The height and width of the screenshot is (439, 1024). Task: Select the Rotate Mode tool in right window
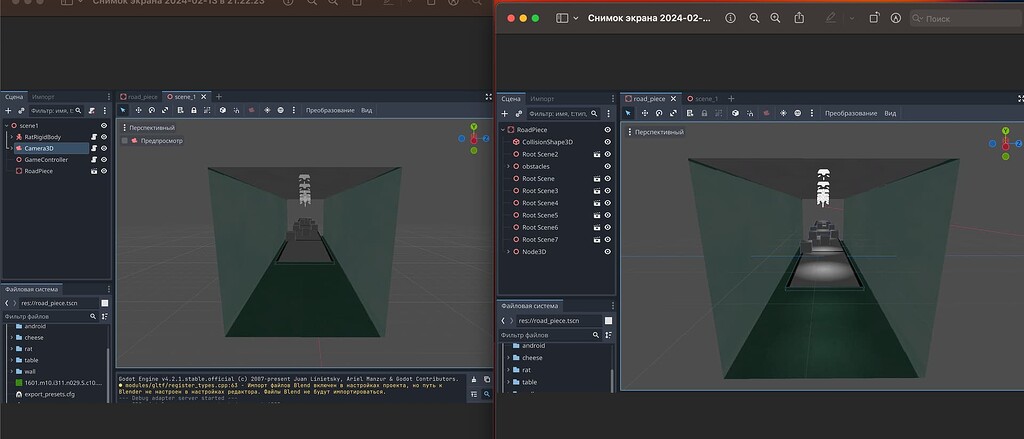point(659,113)
